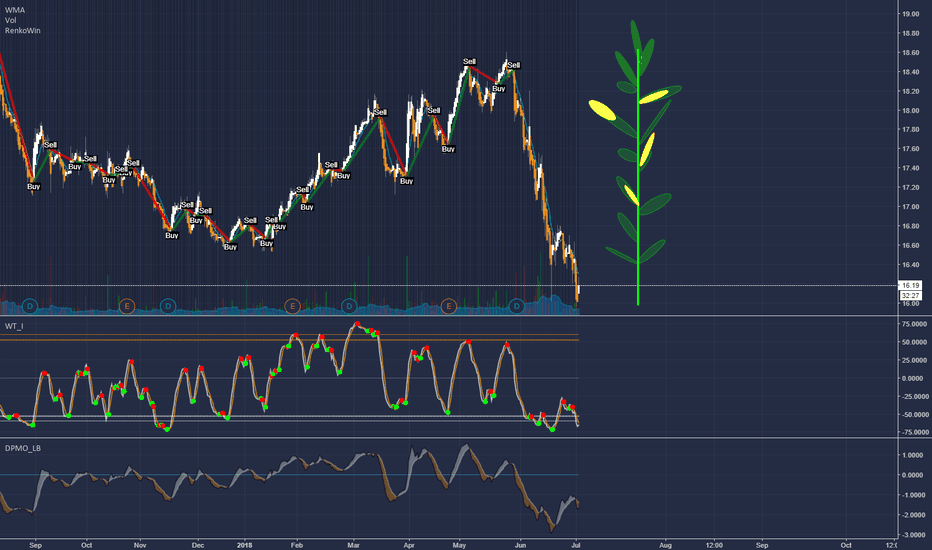Click the Jul label on time axis
Viewport: 932px width, 550px height.
click(x=576, y=545)
